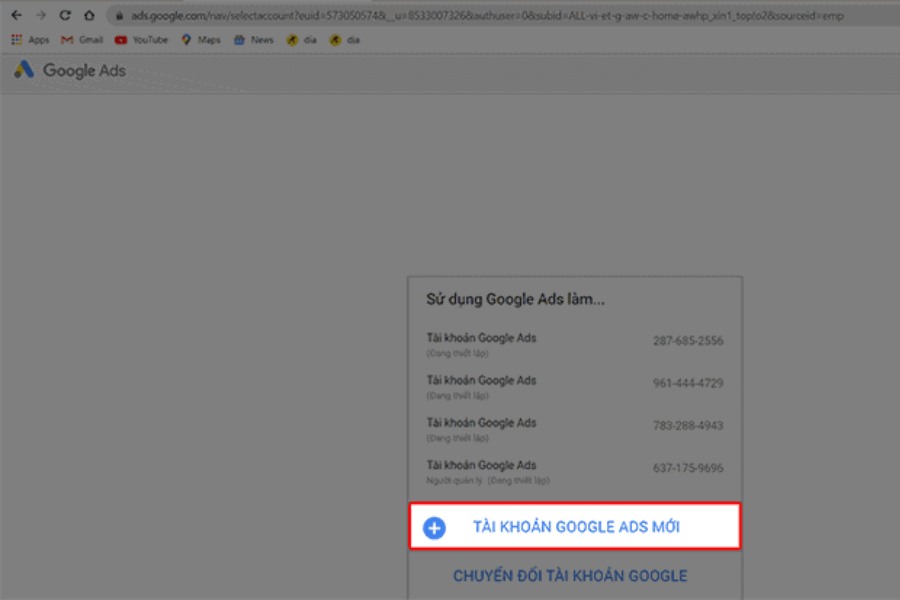The width and height of the screenshot is (900, 600).
Task: Select manager account 637-175-9696
Action: point(575,472)
